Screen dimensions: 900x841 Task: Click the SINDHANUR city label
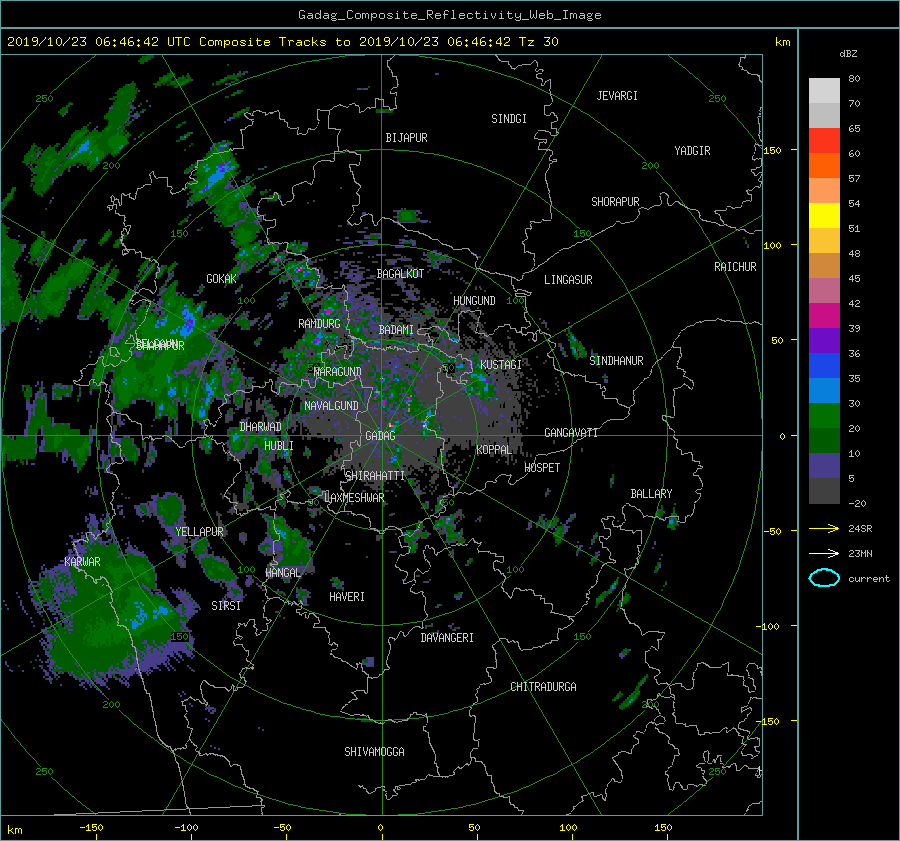(x=616, y=361)
